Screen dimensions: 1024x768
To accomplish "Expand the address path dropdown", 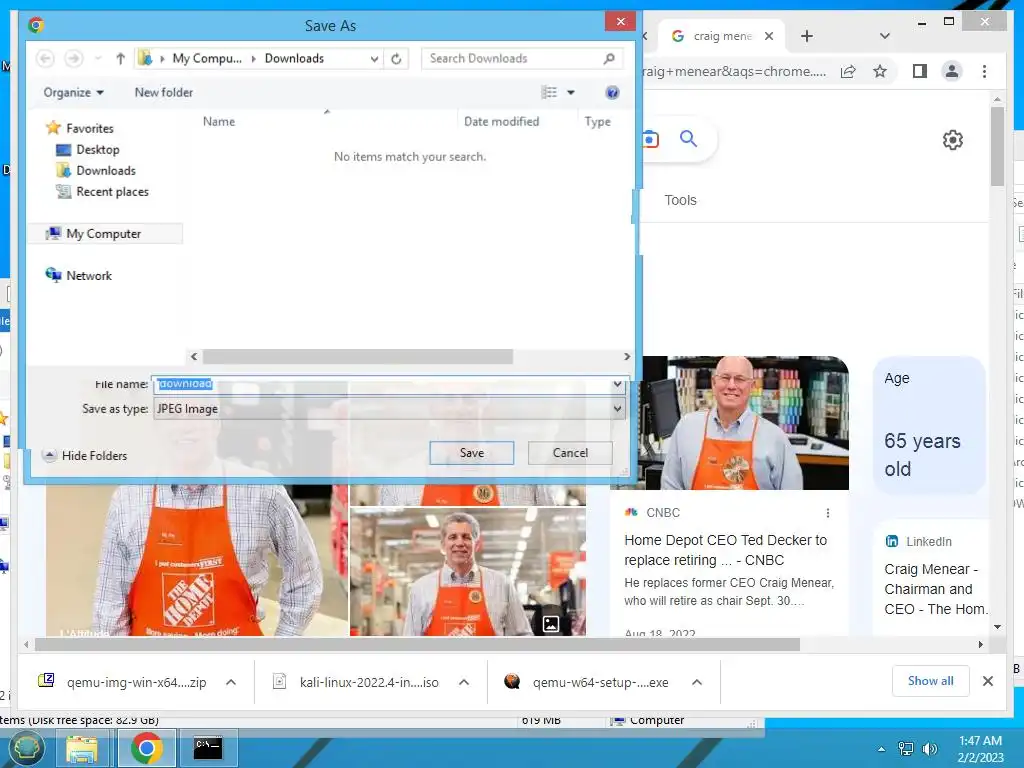I will pyautogui.click(x=374, y=58).
